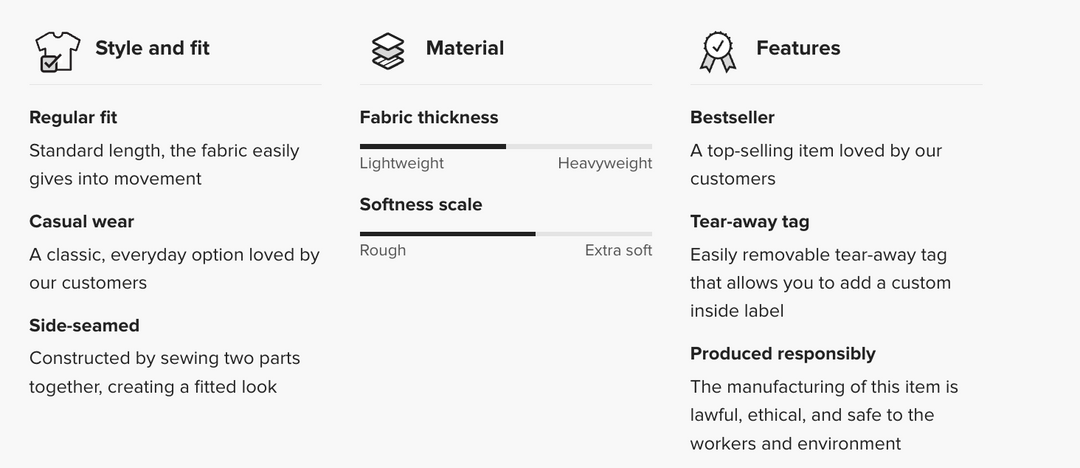This screenshot has width=1080, height=468.
Task: Click the award ribbon Features icon
Action: 717,50
